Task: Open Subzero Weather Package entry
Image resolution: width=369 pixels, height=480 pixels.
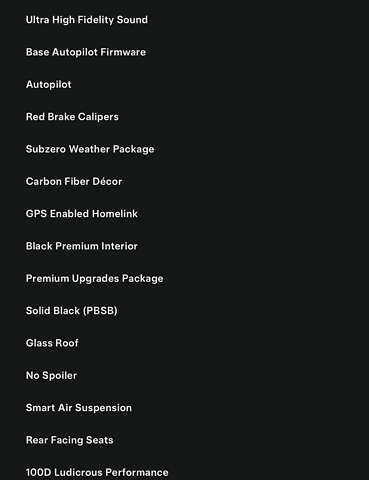Action: (x=90, y=149)
